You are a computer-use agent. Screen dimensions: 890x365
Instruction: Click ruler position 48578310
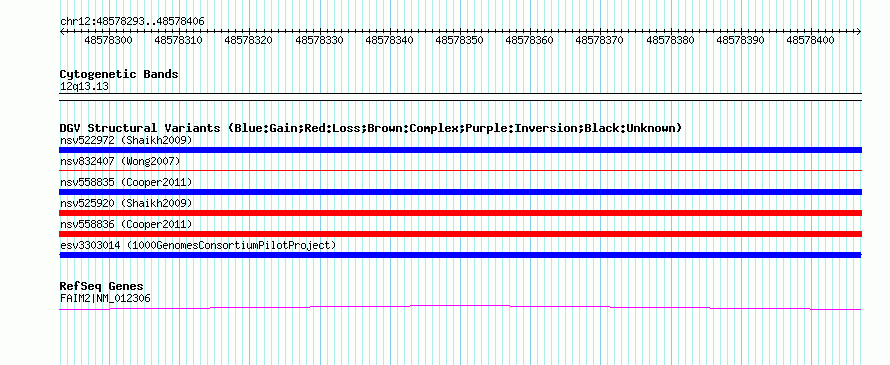tap(178, 41)
